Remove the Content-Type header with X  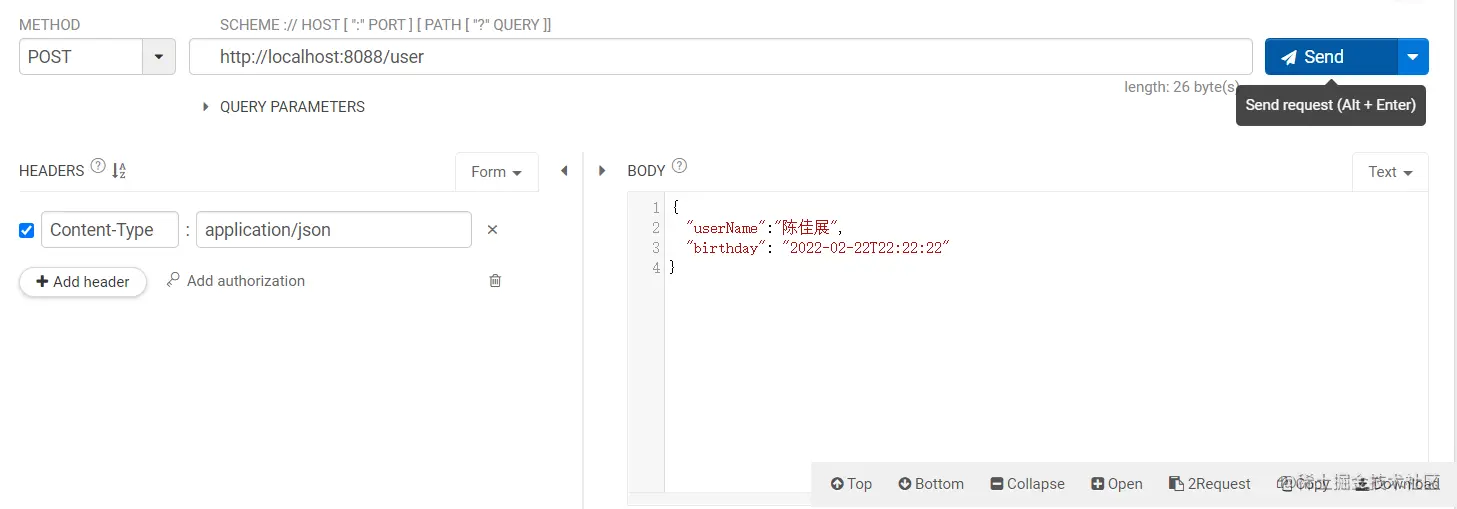(492, 230)
